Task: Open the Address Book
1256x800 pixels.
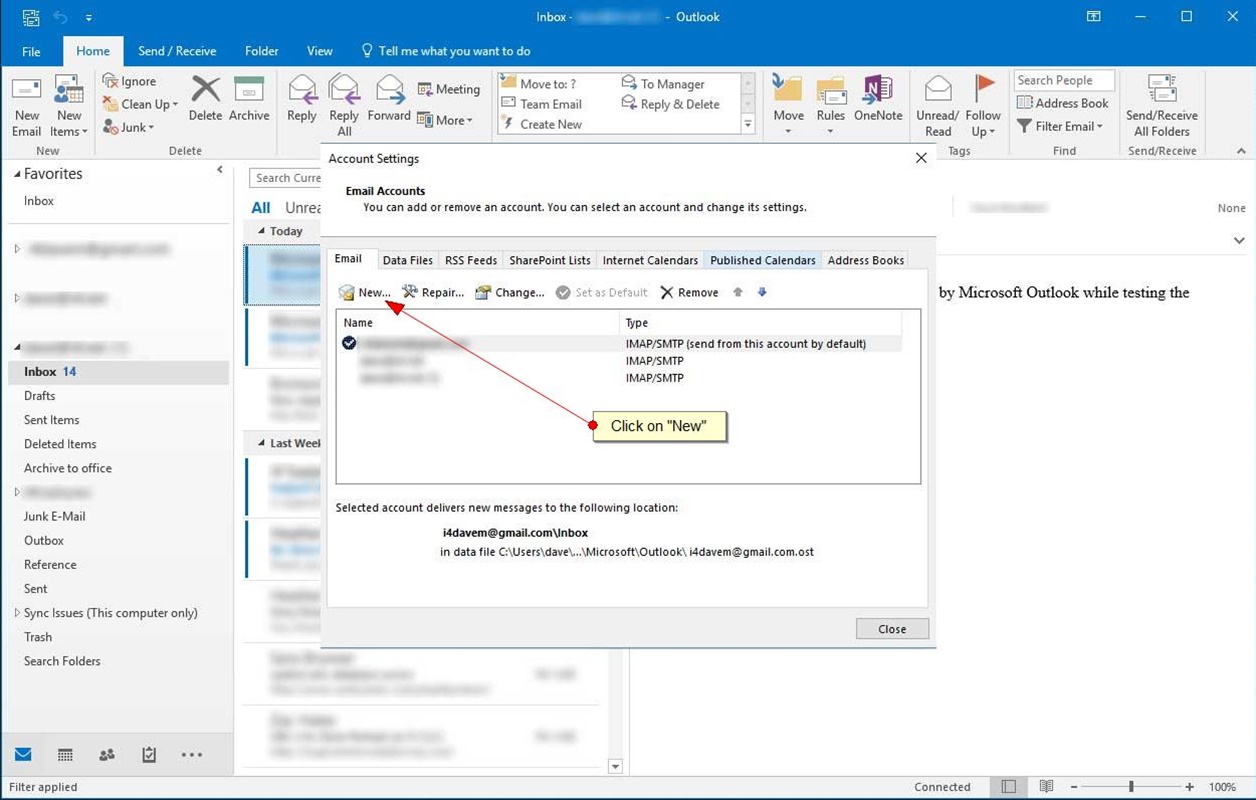Action: (1062, 103)
